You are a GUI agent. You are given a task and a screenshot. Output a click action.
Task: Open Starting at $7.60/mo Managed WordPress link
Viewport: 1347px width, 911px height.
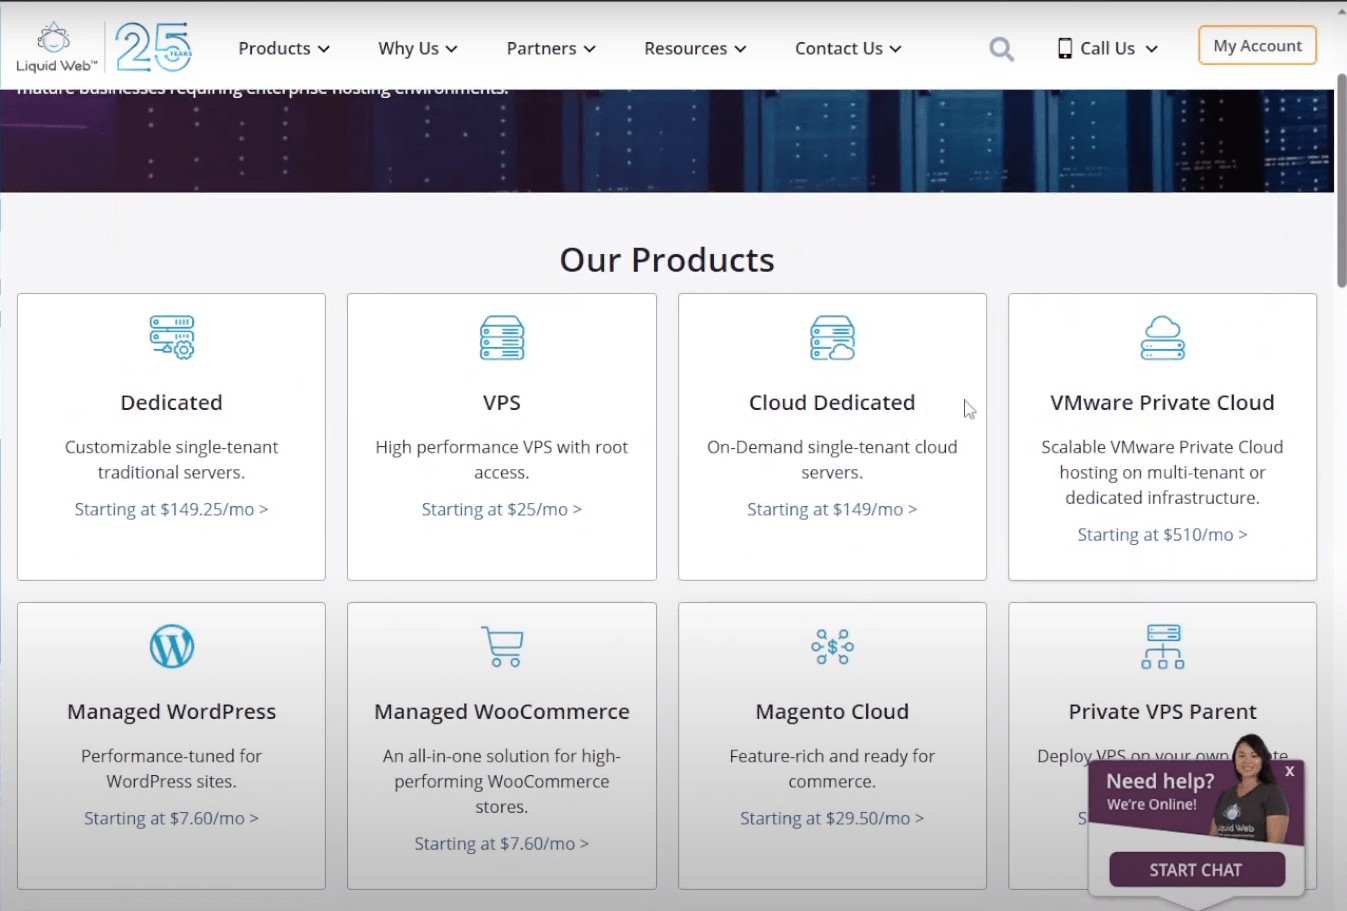click(171, 818)
